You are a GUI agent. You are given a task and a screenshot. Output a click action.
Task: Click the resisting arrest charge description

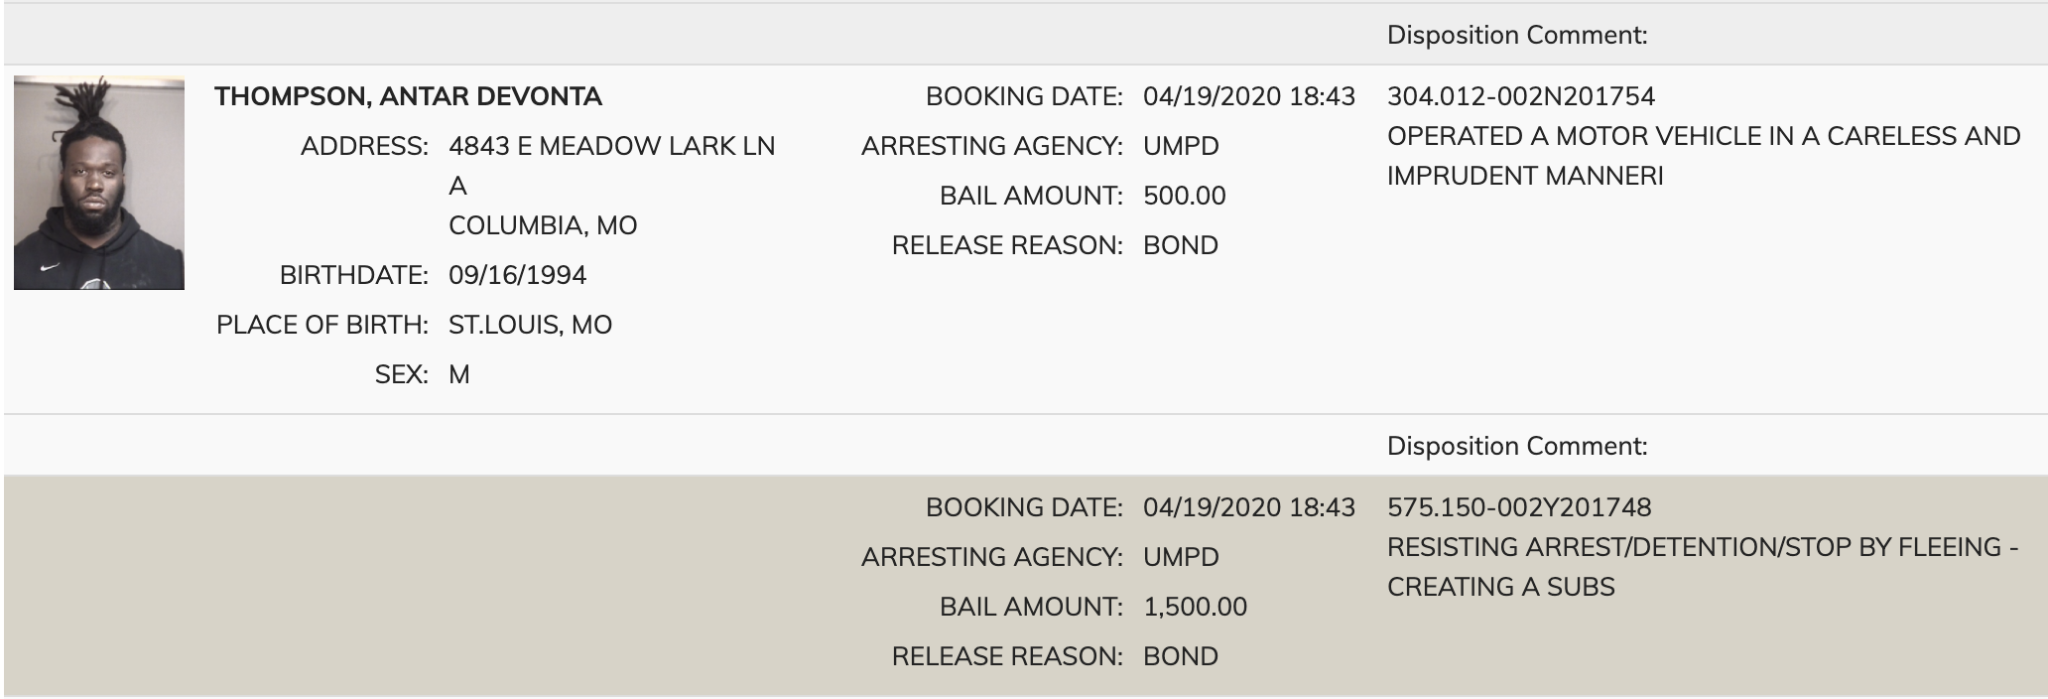(x=1702, y=567)
